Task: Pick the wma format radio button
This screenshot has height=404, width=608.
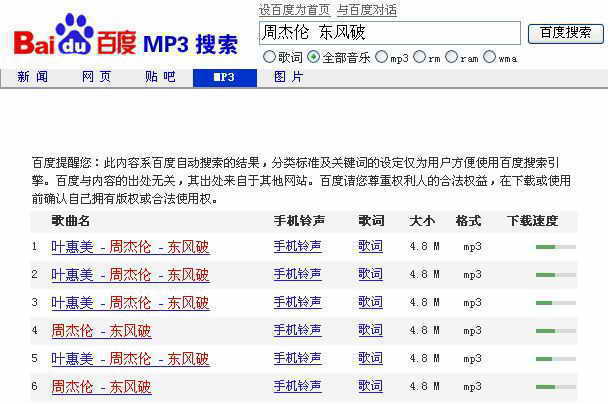Action: 489,57
